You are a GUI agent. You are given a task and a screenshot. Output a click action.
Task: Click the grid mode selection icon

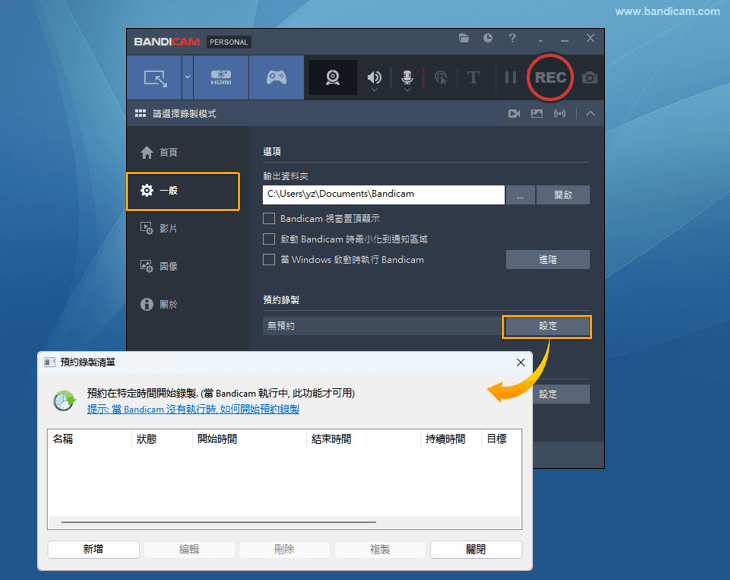coord(140,114)
